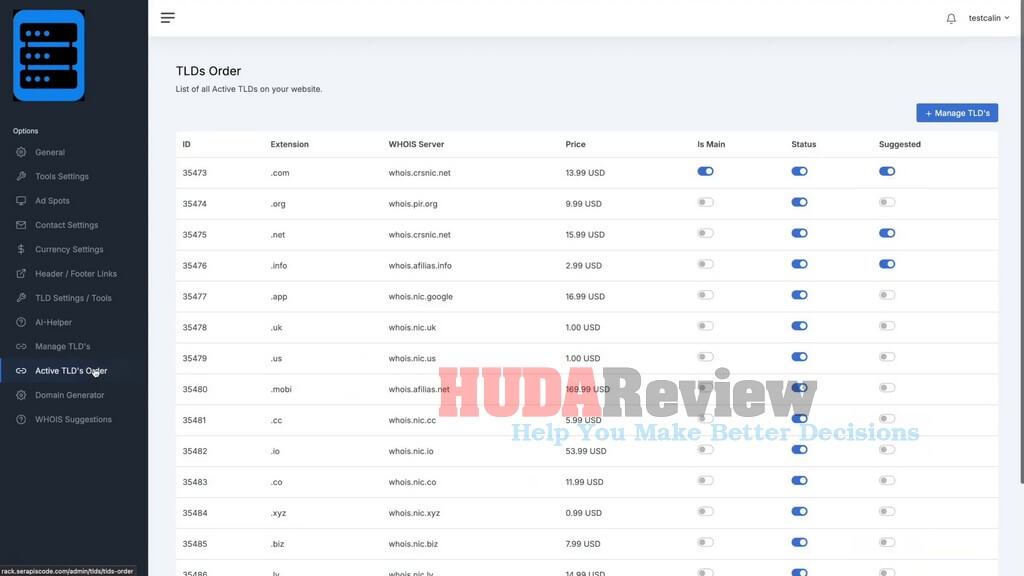Image resolution: width=1024 pixels, height=576 pixels.
Task: Toggle Status for .com
Action: pyautogui.click(x=799, y=172)
